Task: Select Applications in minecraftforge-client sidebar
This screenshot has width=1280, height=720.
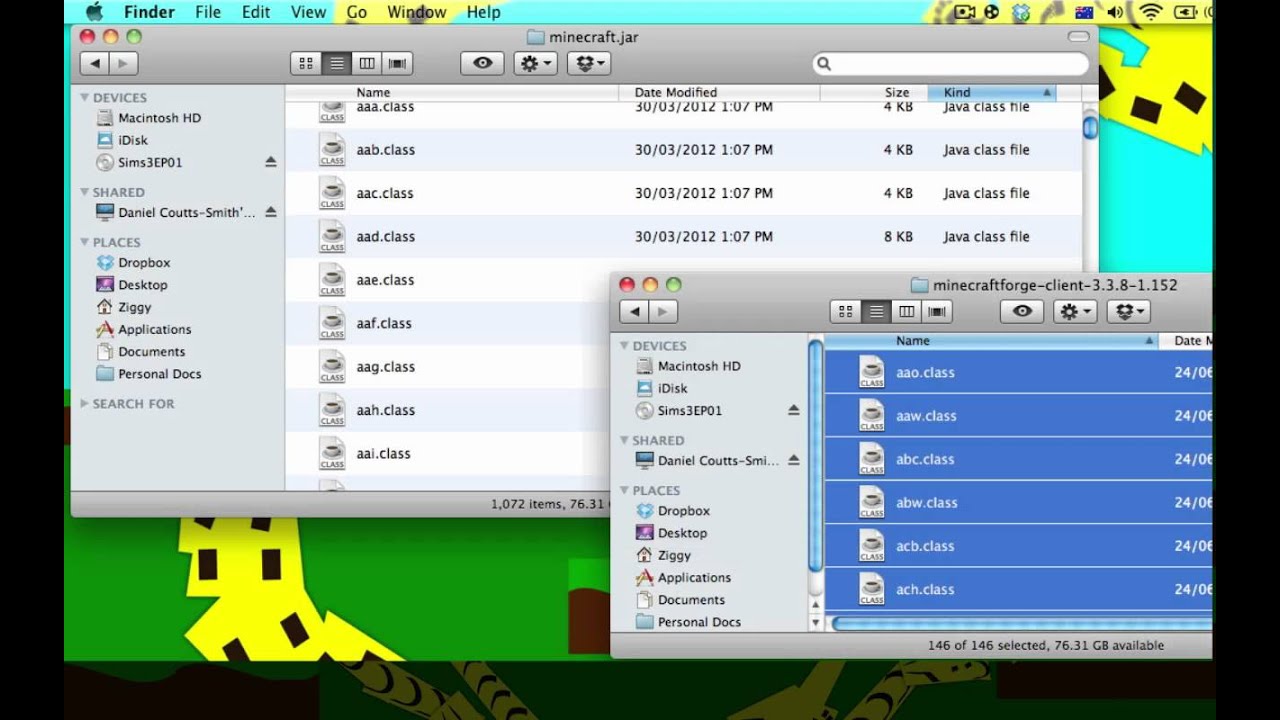Action: pyautogui.click(x=683, y=578)
